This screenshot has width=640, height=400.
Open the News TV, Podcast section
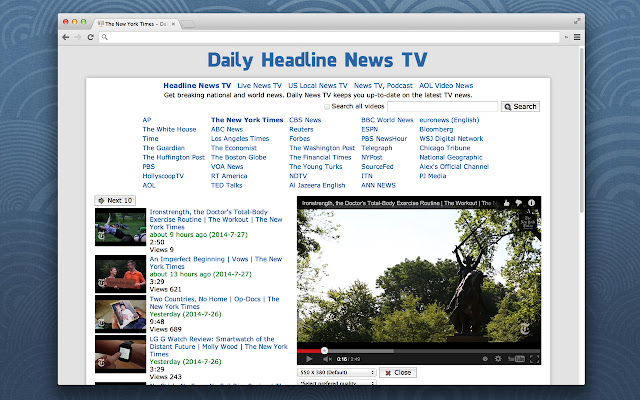click(383, 85)
